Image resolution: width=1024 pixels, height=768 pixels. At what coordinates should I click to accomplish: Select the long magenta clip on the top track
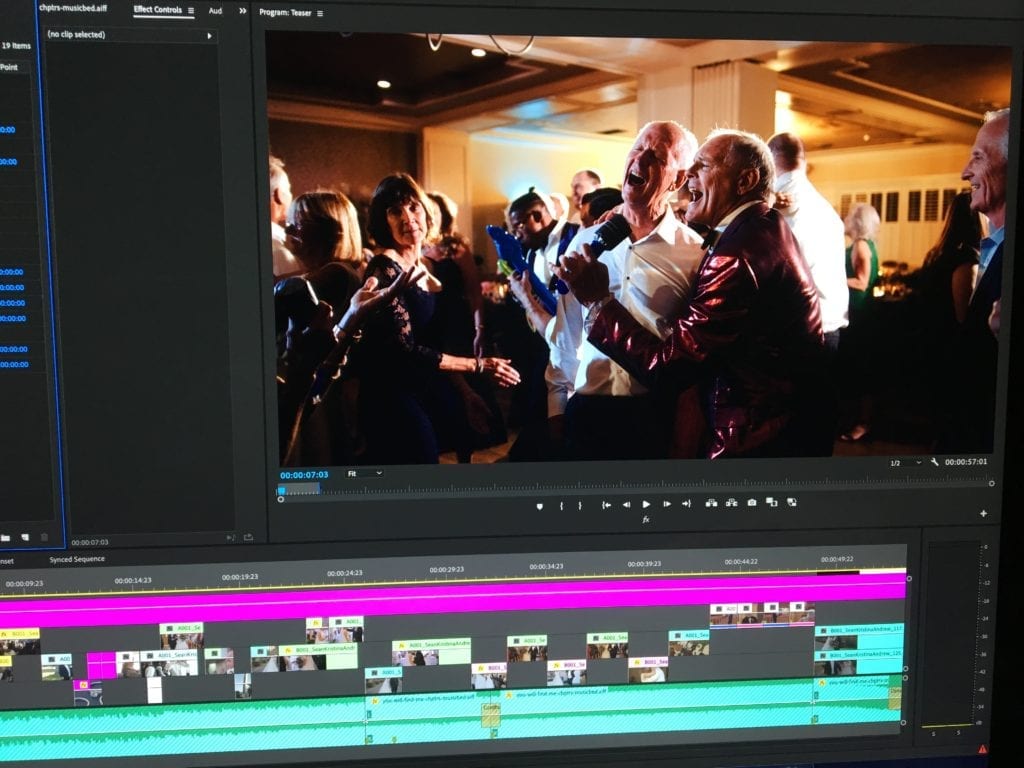click(x=452, y=600)
